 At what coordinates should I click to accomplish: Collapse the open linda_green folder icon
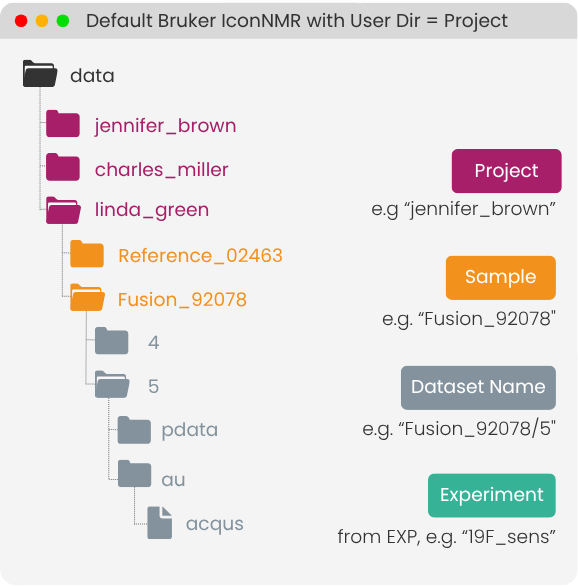tap(63, 210)
